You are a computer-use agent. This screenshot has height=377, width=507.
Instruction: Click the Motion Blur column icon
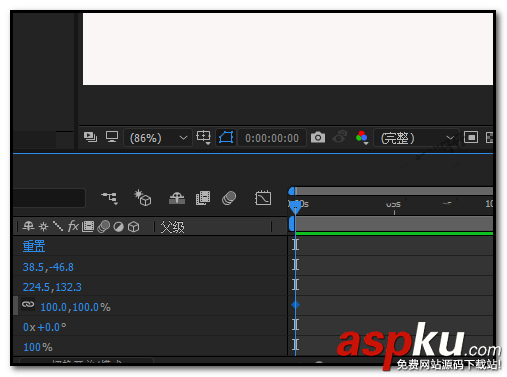pos(104,227)
